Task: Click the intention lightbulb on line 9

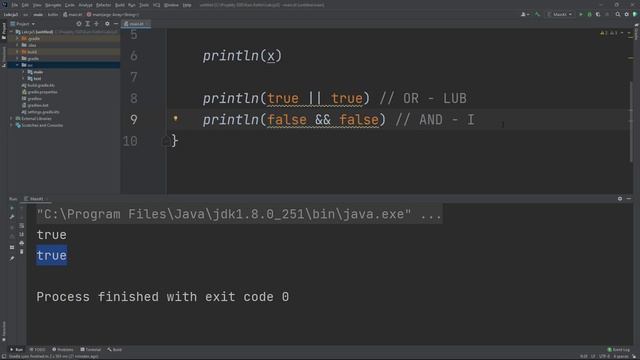Action: 176,119
